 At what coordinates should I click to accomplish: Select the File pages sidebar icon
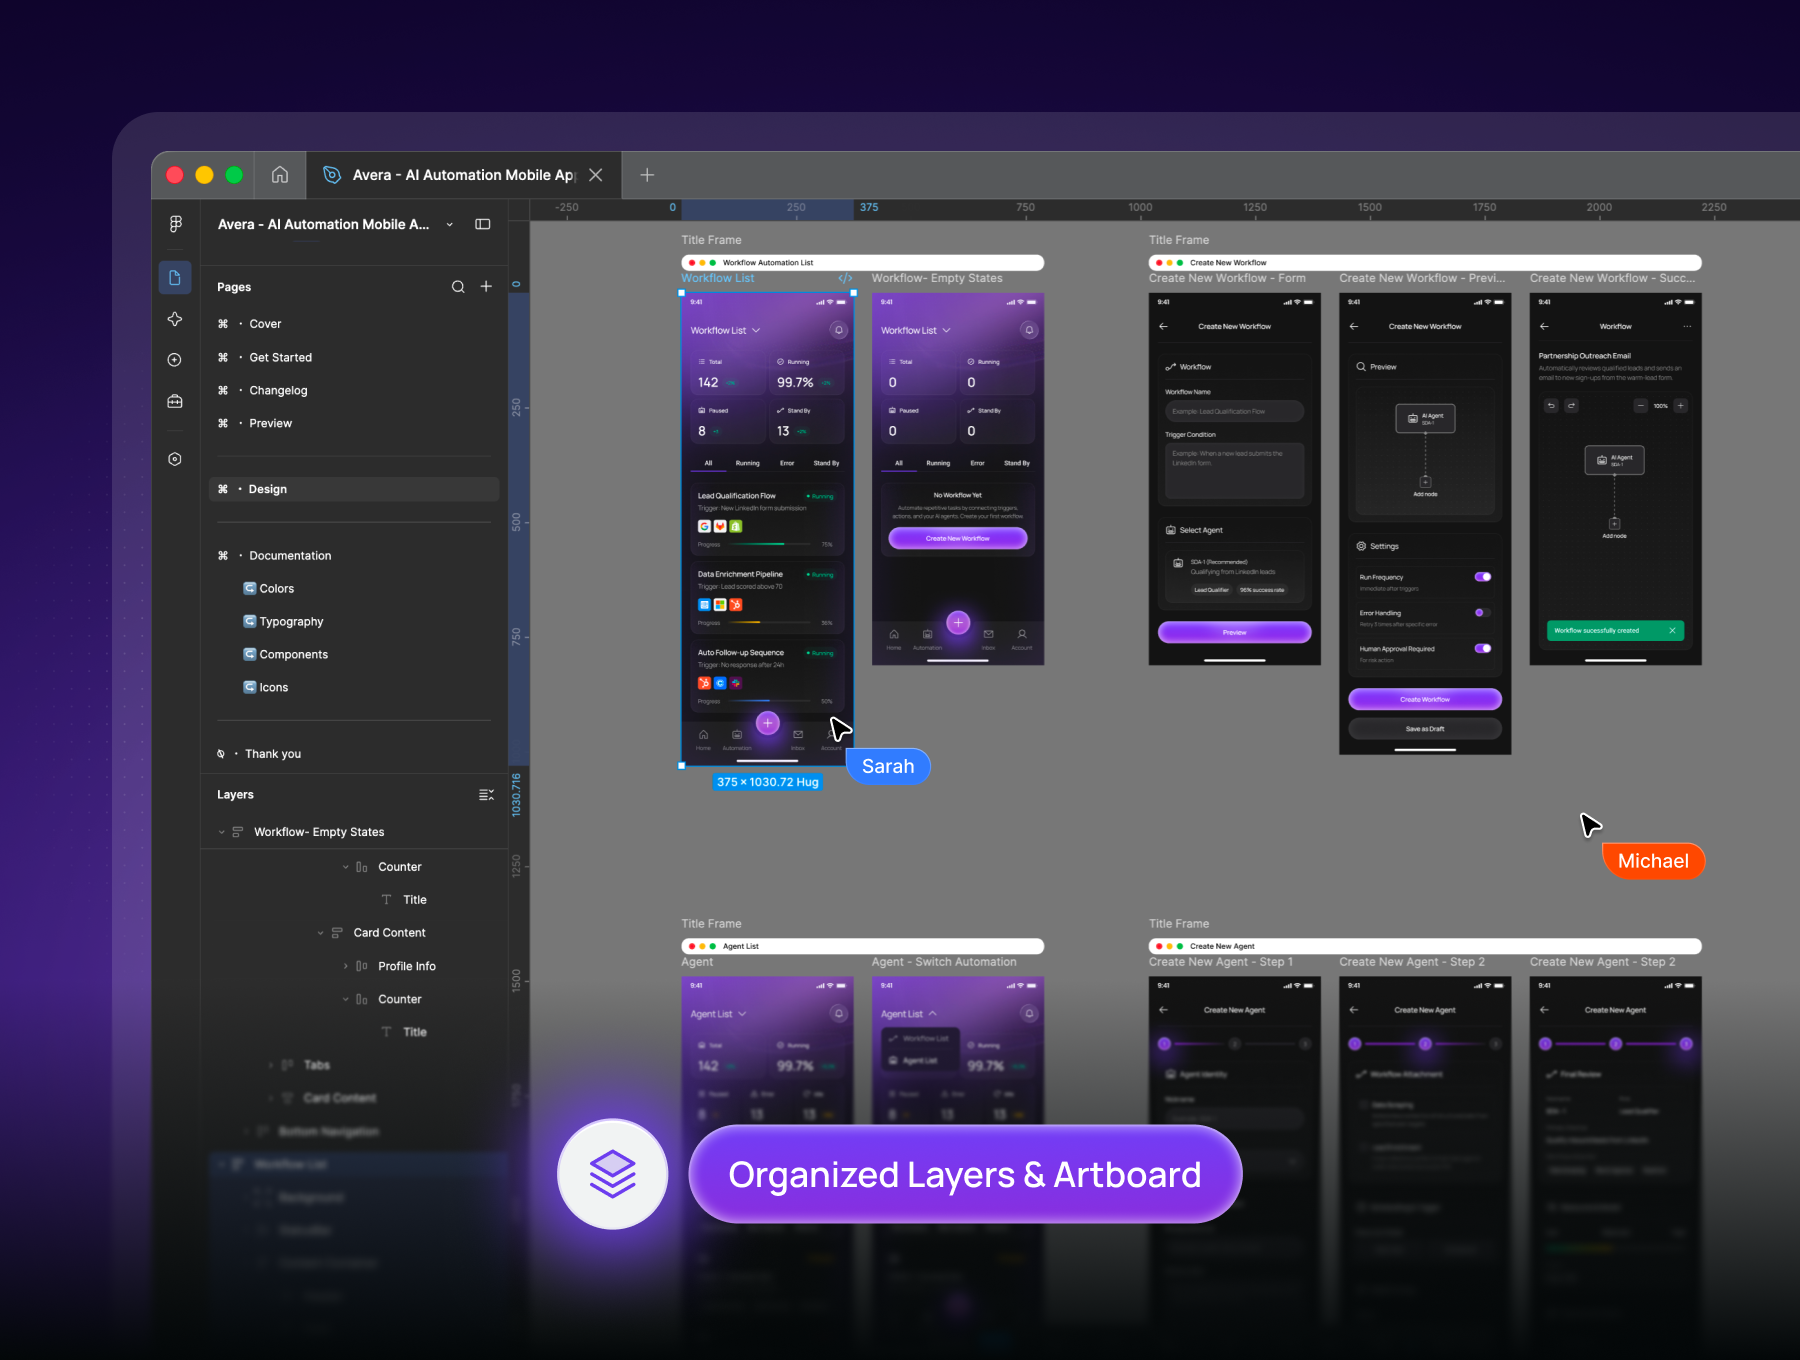pos(175,278)
